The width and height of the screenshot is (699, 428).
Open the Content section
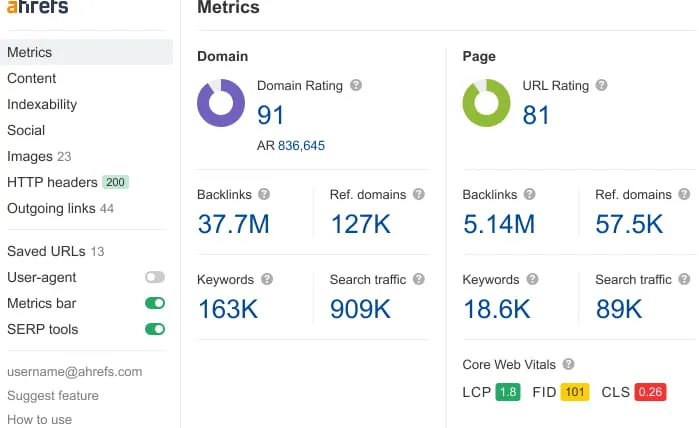point(32,78)
